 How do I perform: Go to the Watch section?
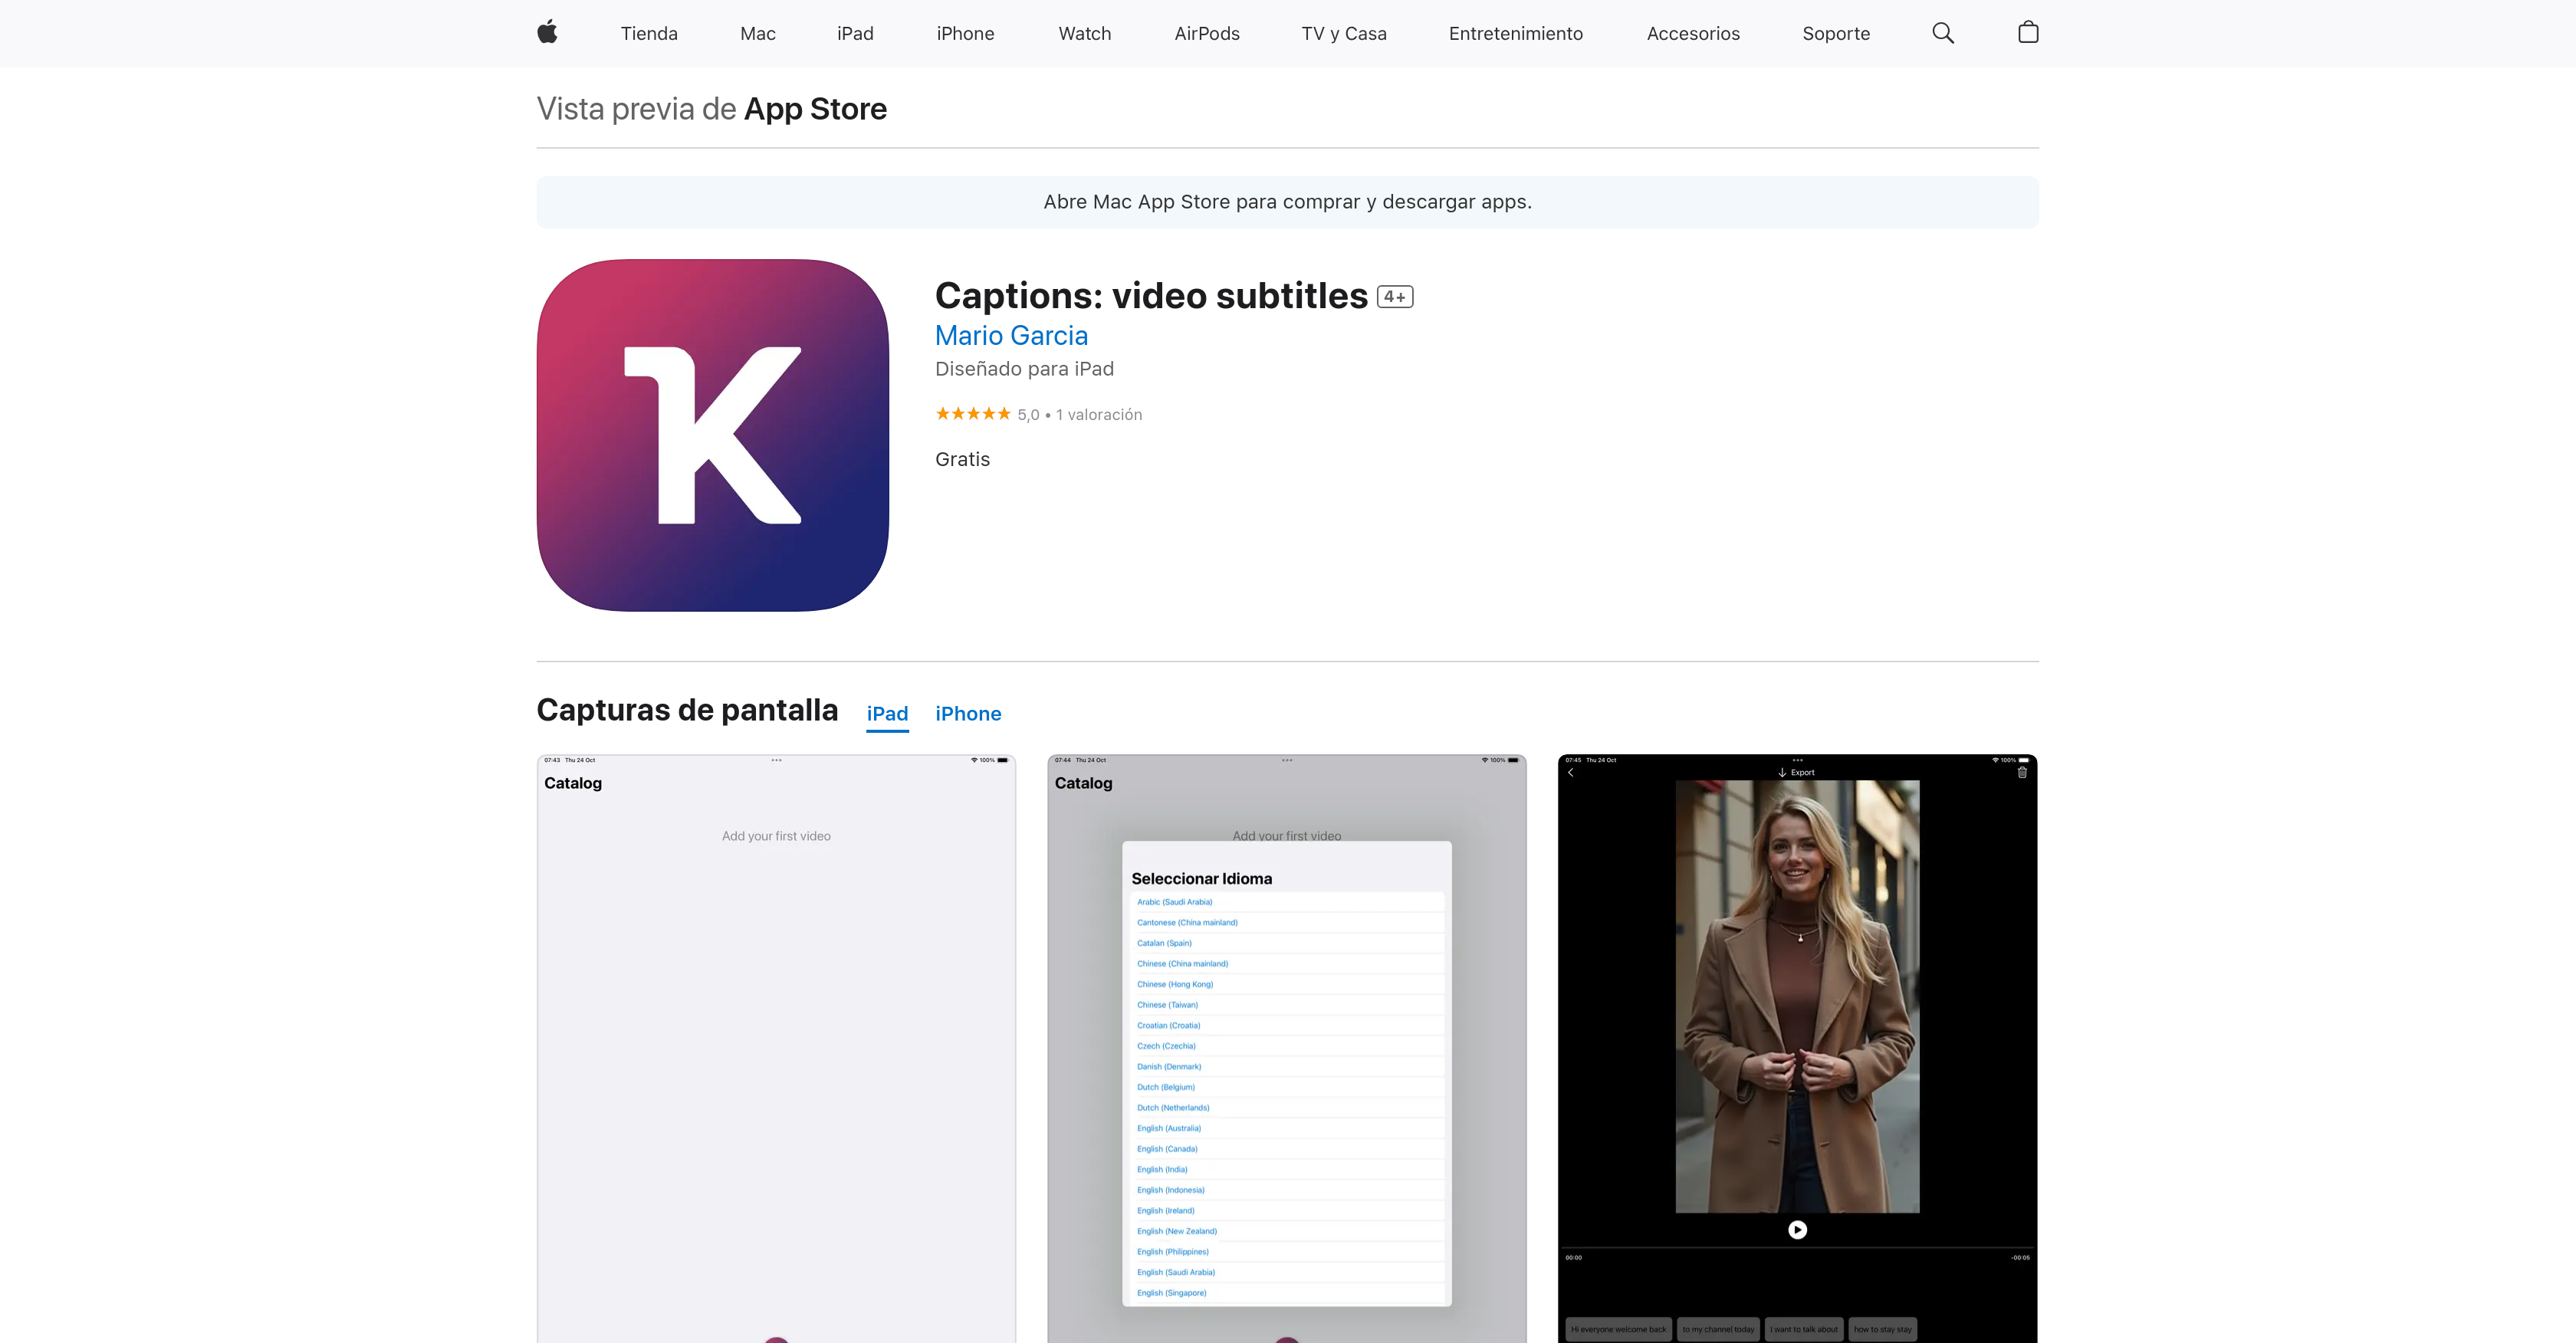pyautogui.click(x=1084, y=33)
